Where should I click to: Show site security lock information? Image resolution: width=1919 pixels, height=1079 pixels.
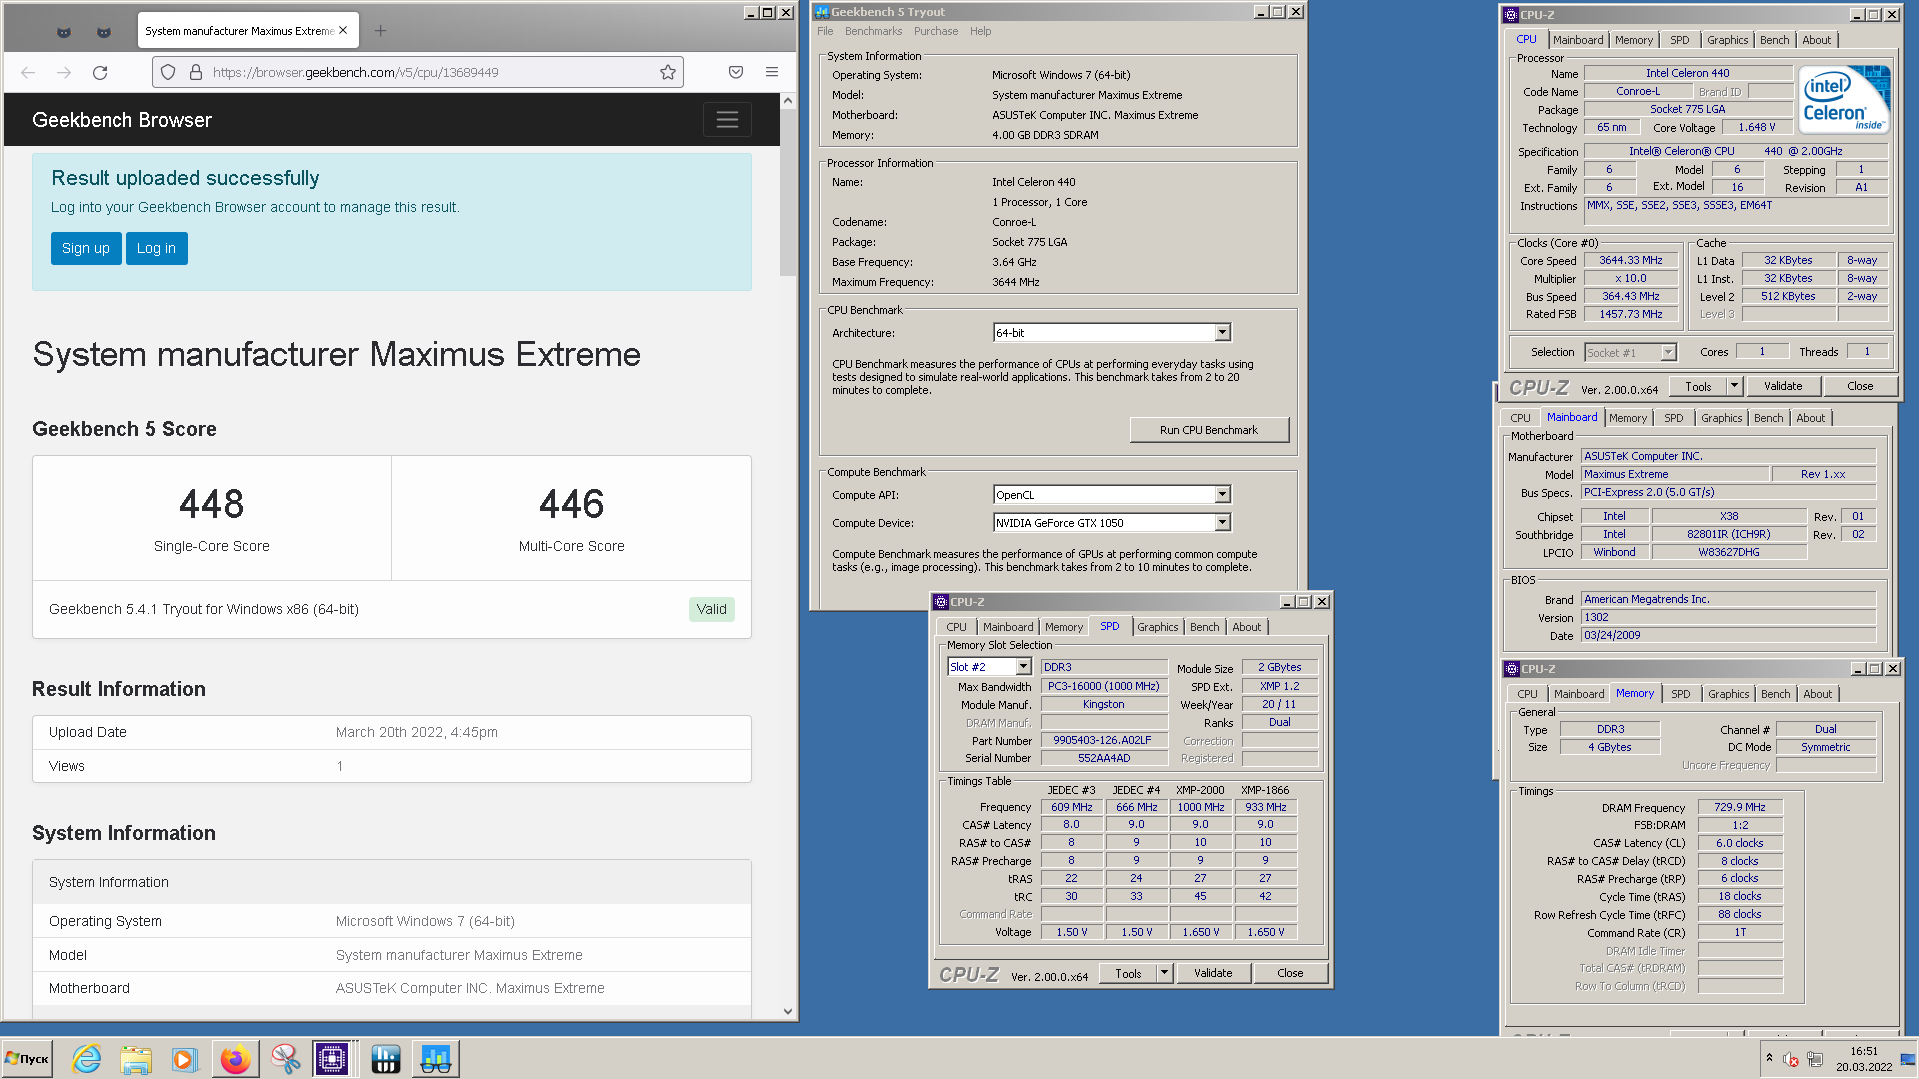point(196,72)
